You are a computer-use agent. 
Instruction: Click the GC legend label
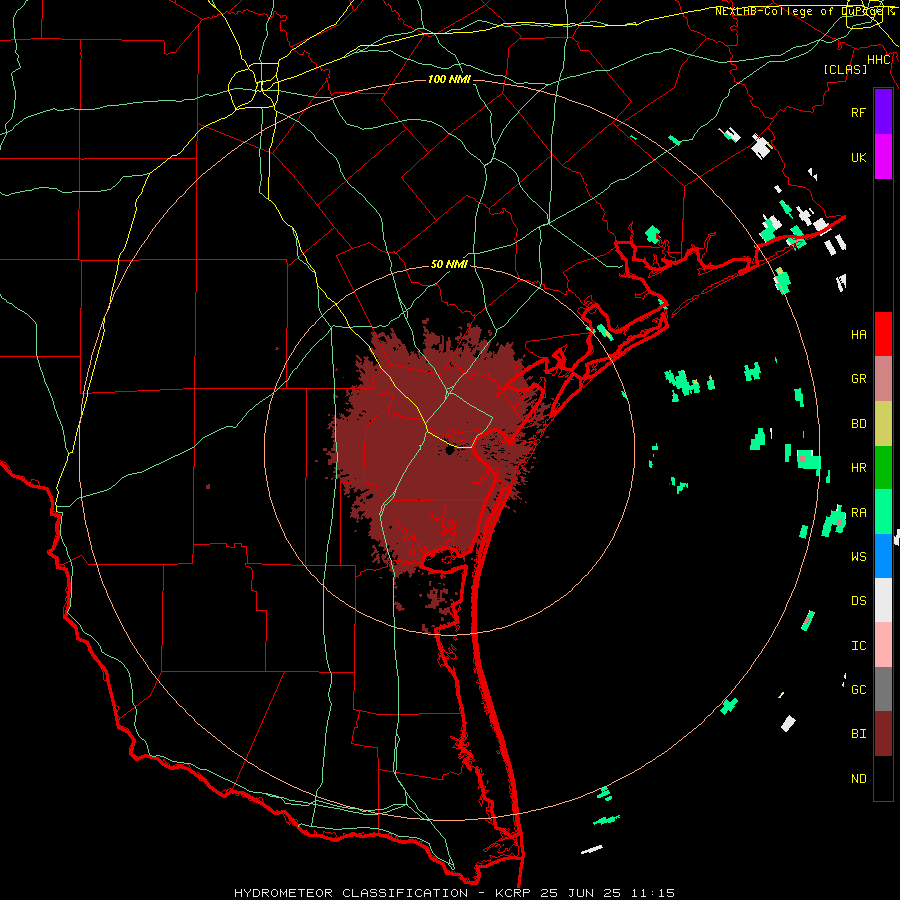pos(859,690)
